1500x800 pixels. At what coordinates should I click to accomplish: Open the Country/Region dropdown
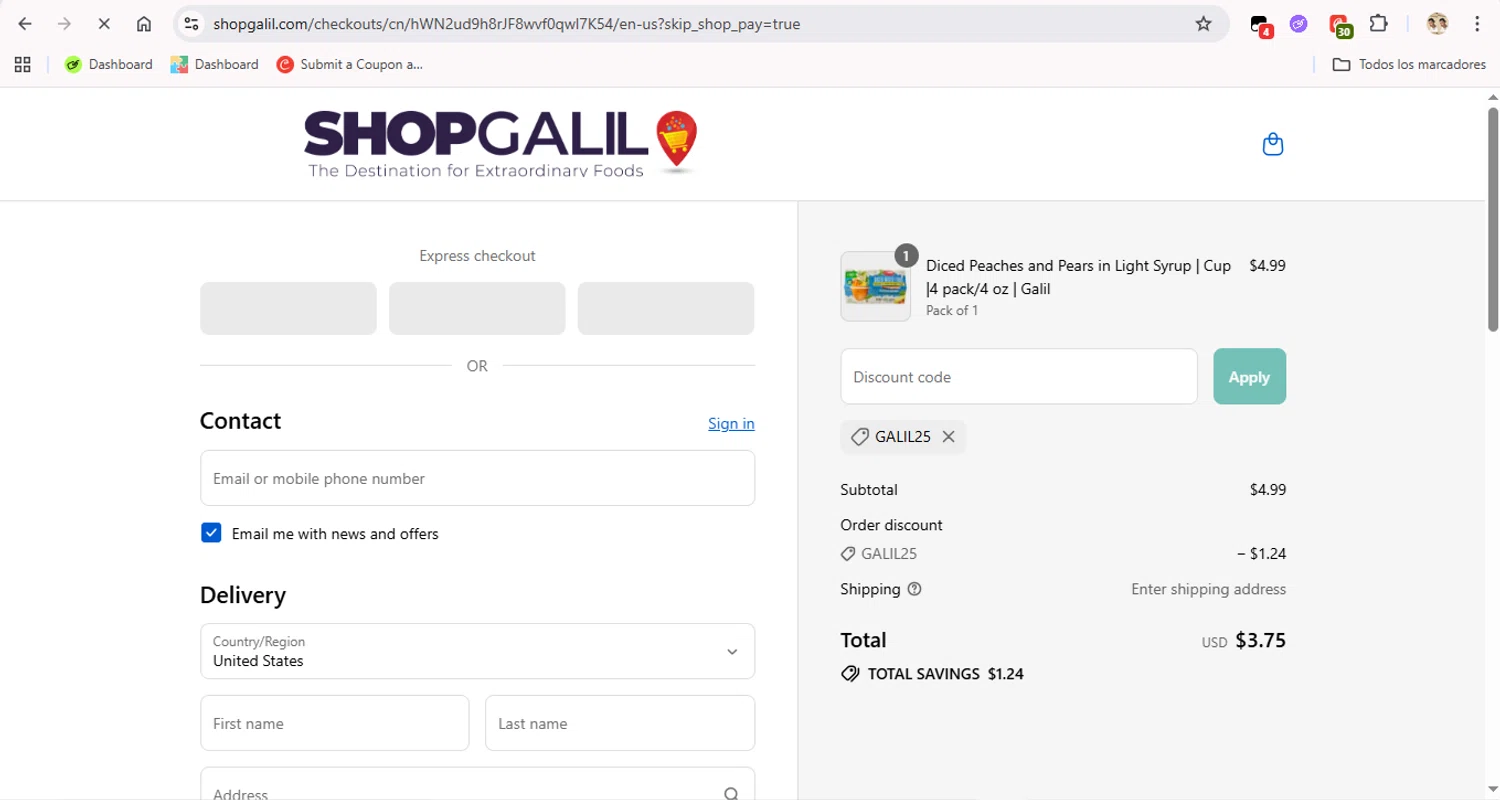[477, 651]
